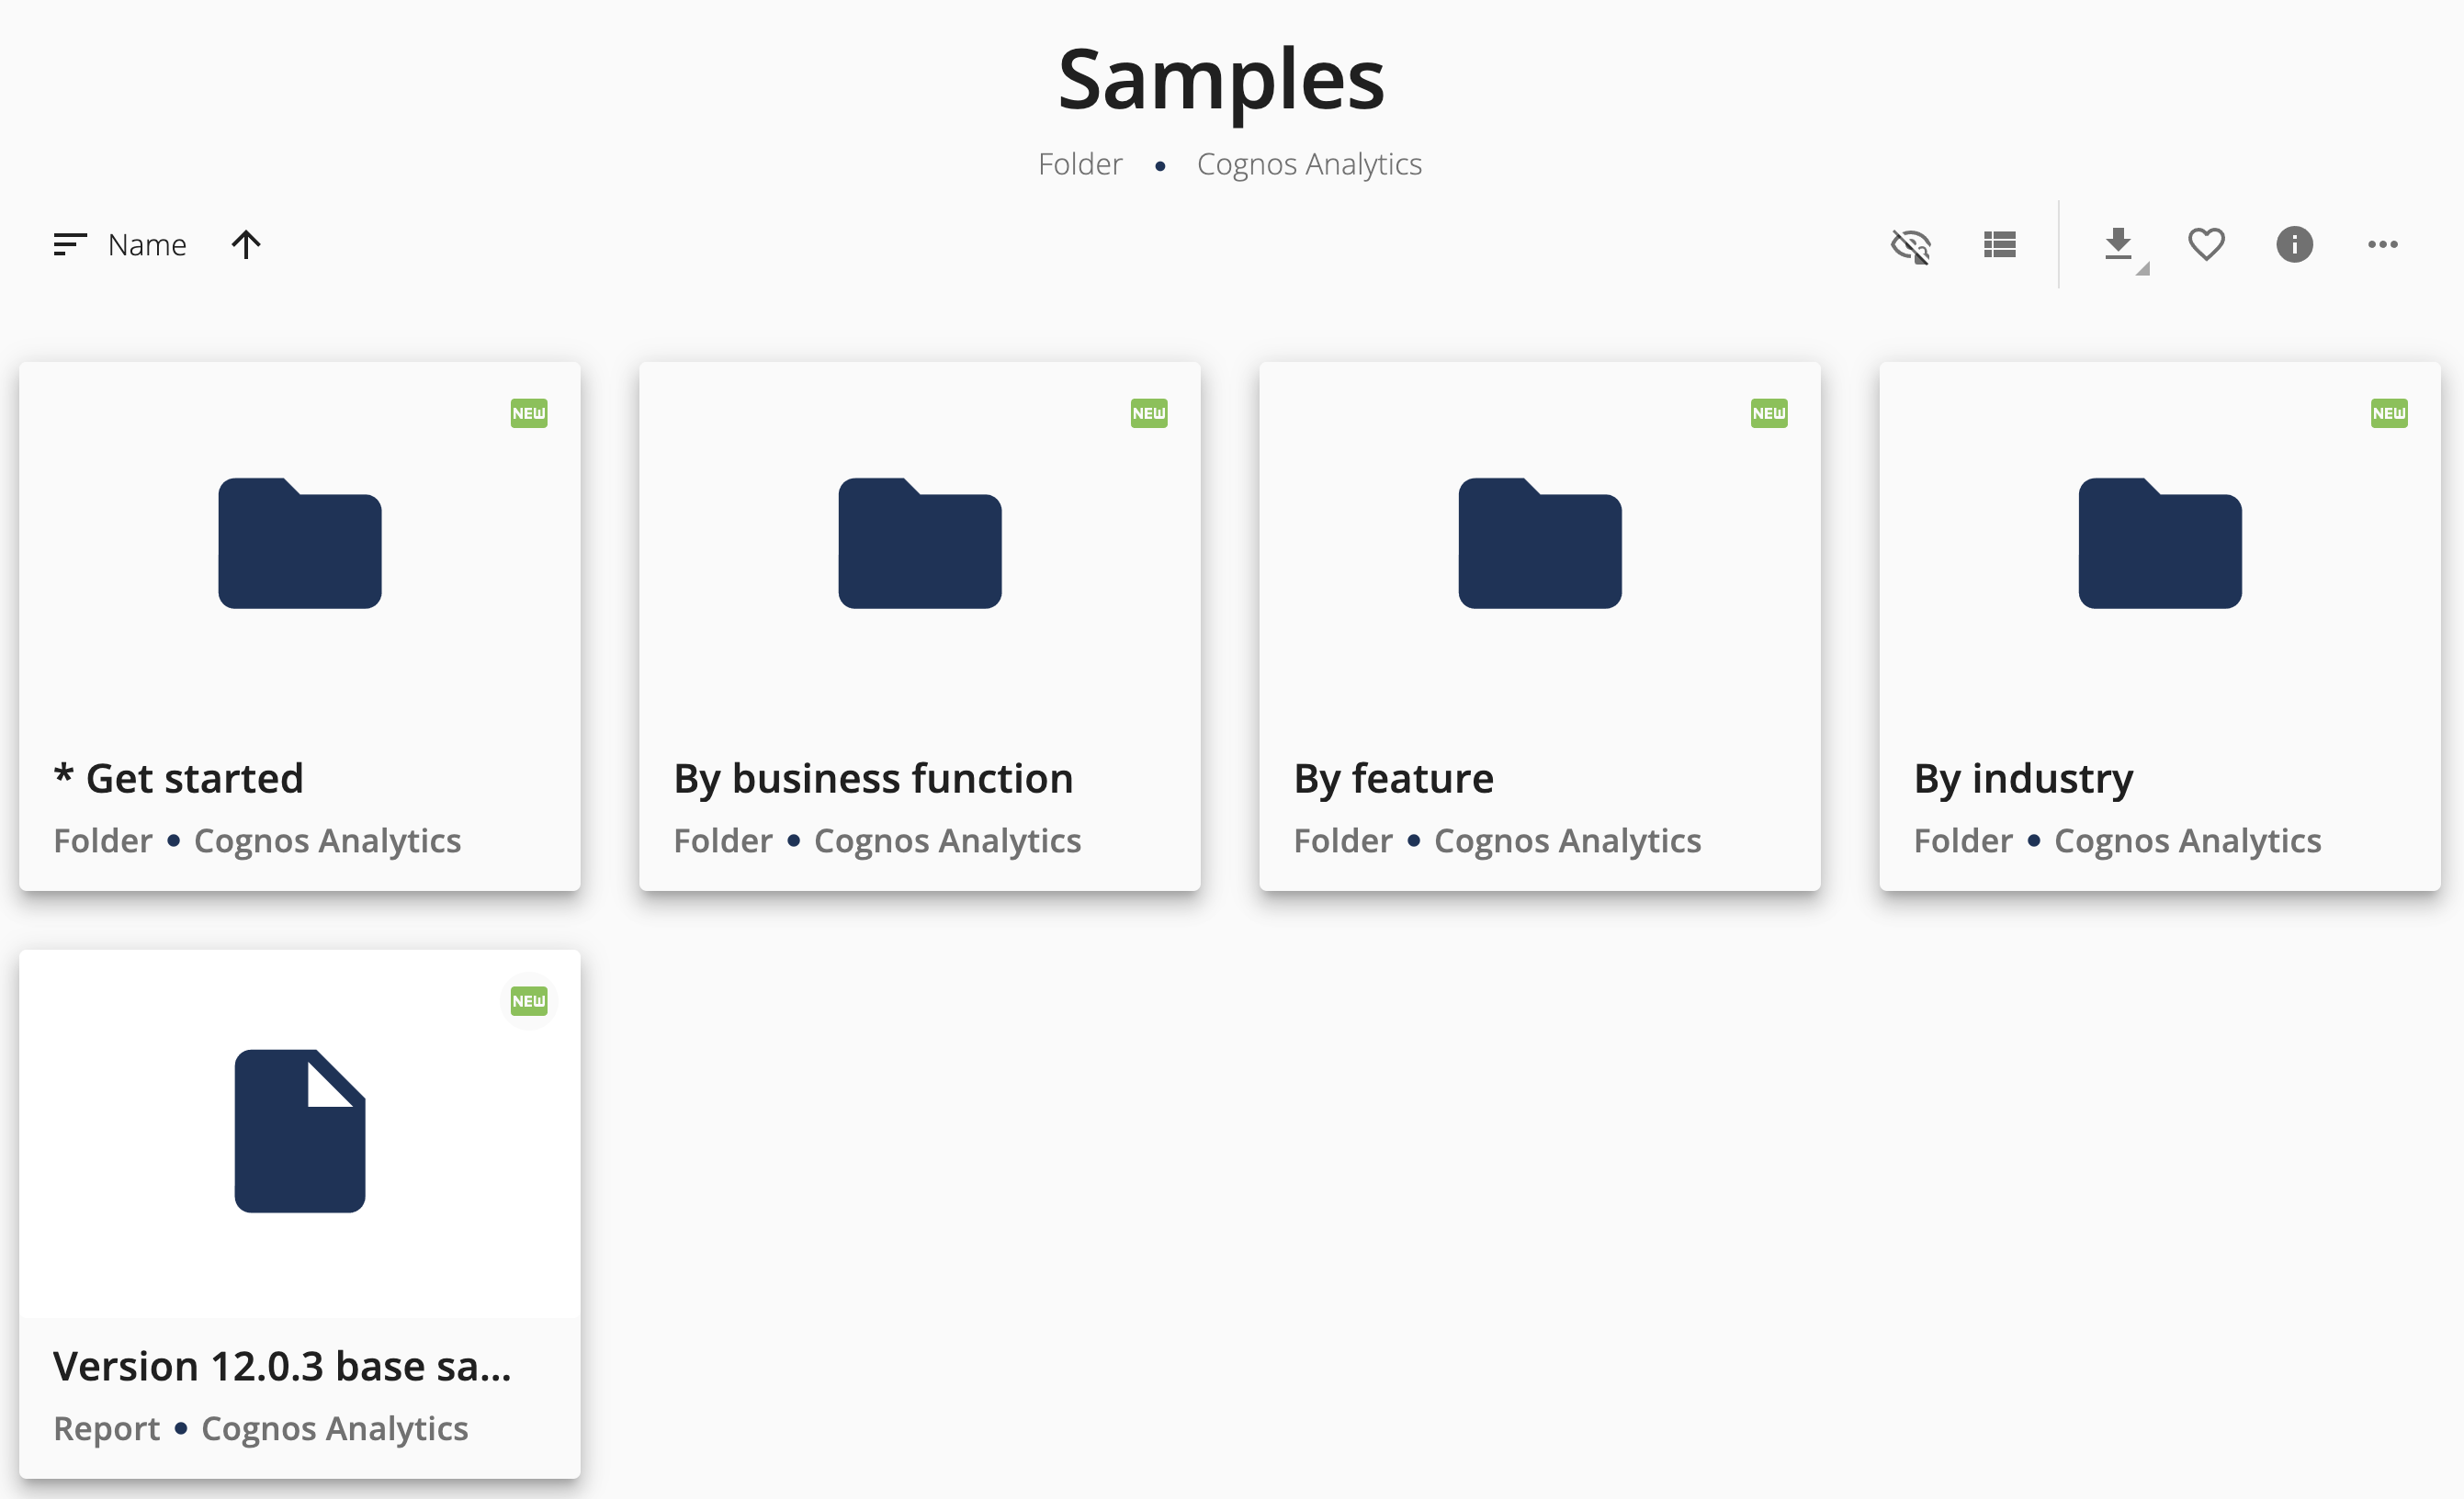2464x1499 pixels.
Task: Open the sort options icon beside Name
Action: click(x=70, y=244)
